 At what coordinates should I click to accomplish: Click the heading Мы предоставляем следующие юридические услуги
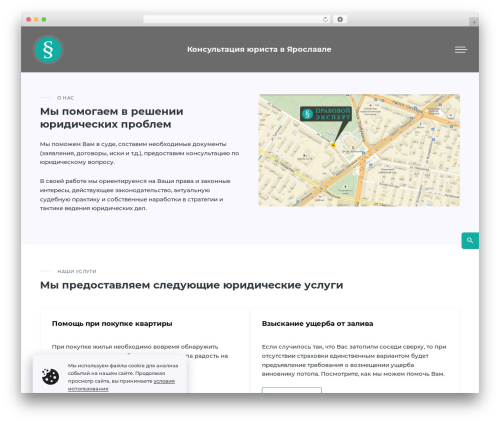192,285
